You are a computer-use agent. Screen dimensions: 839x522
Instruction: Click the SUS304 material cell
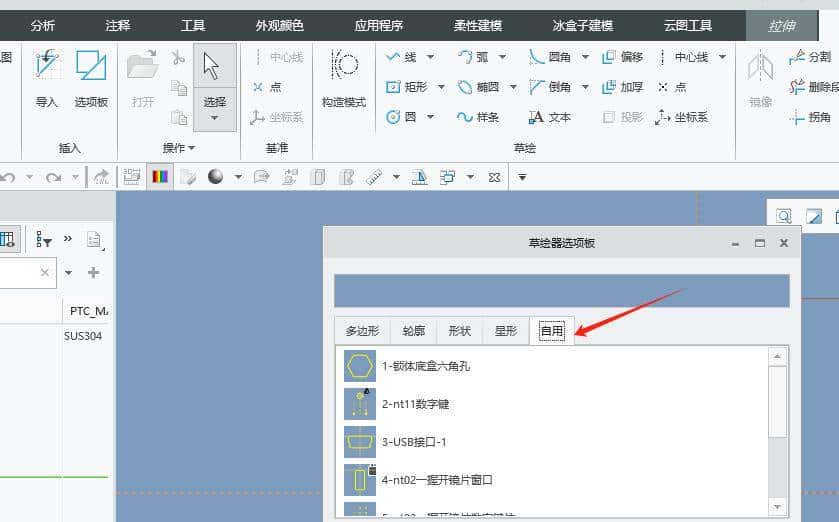click(x=82, y=336)
